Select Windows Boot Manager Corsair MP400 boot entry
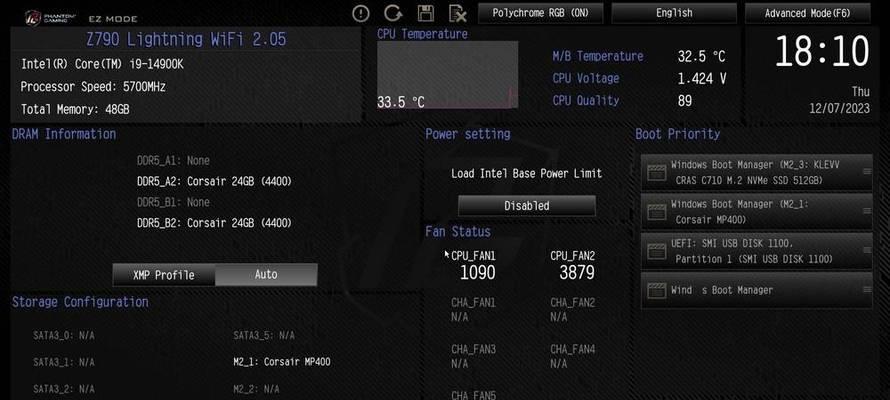The width and height of the screenshot is (890, 400). (757, 212)
